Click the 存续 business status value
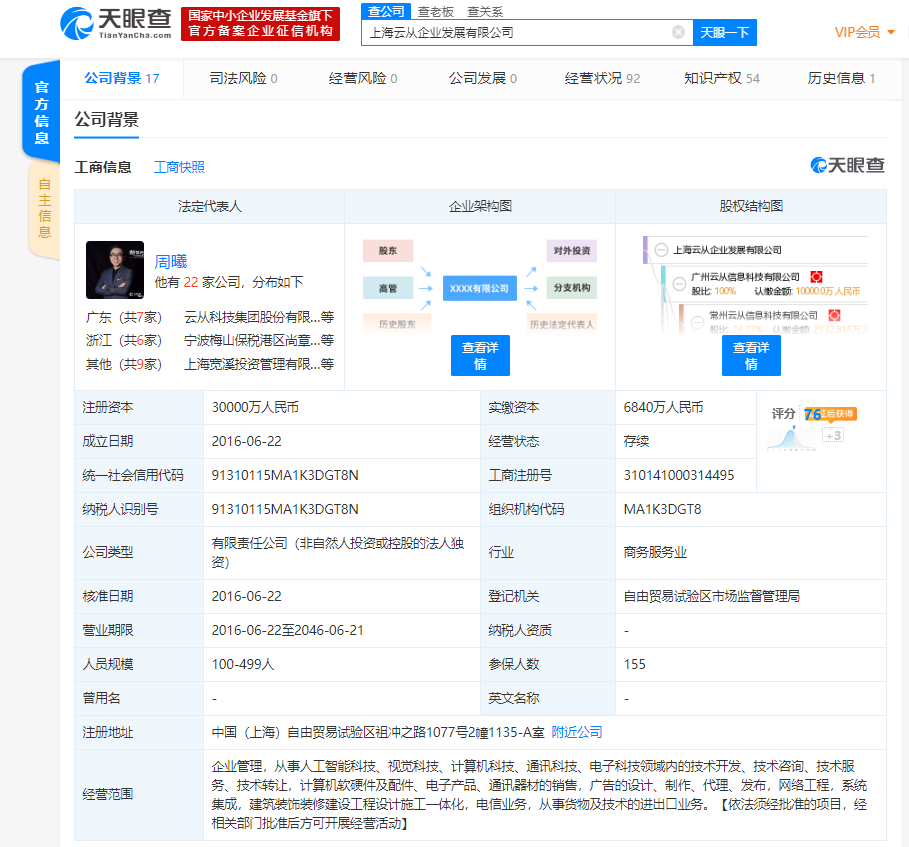Image resolution: width=909 pixels, height=847 pixels. coord(636,442)
